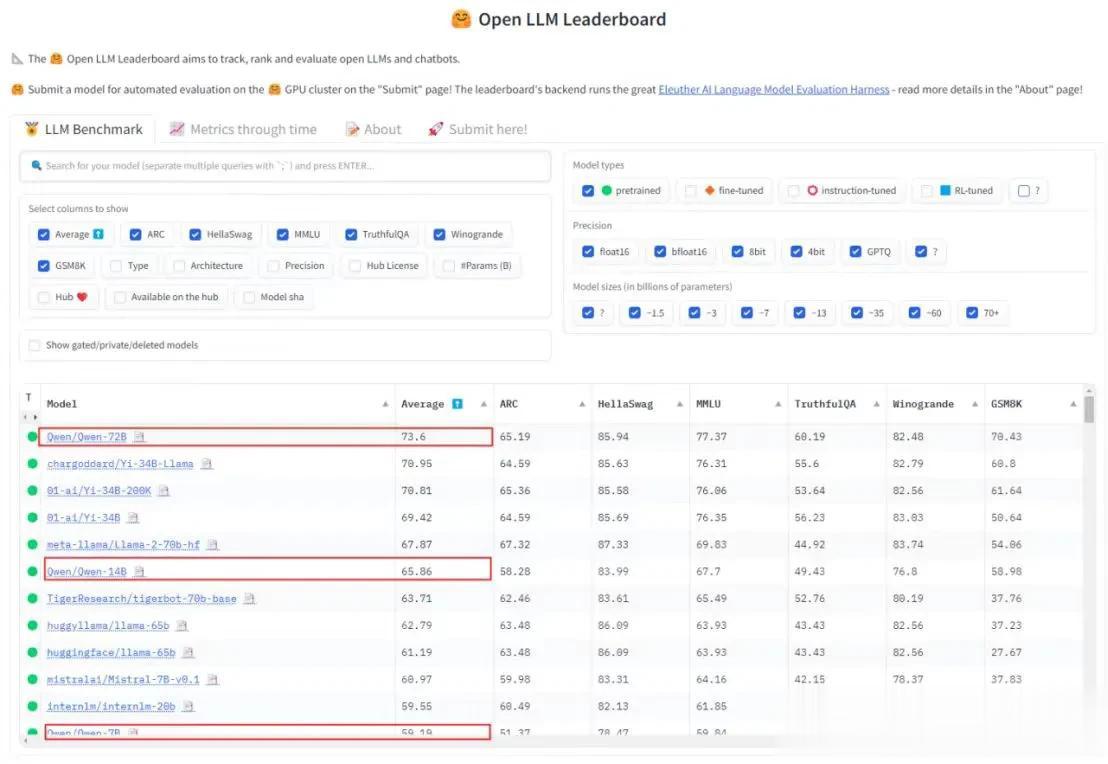Enable Hub License column checkbox
Image resolution: width=1108 pixels, height=764 pixels.
pos(355,266)
